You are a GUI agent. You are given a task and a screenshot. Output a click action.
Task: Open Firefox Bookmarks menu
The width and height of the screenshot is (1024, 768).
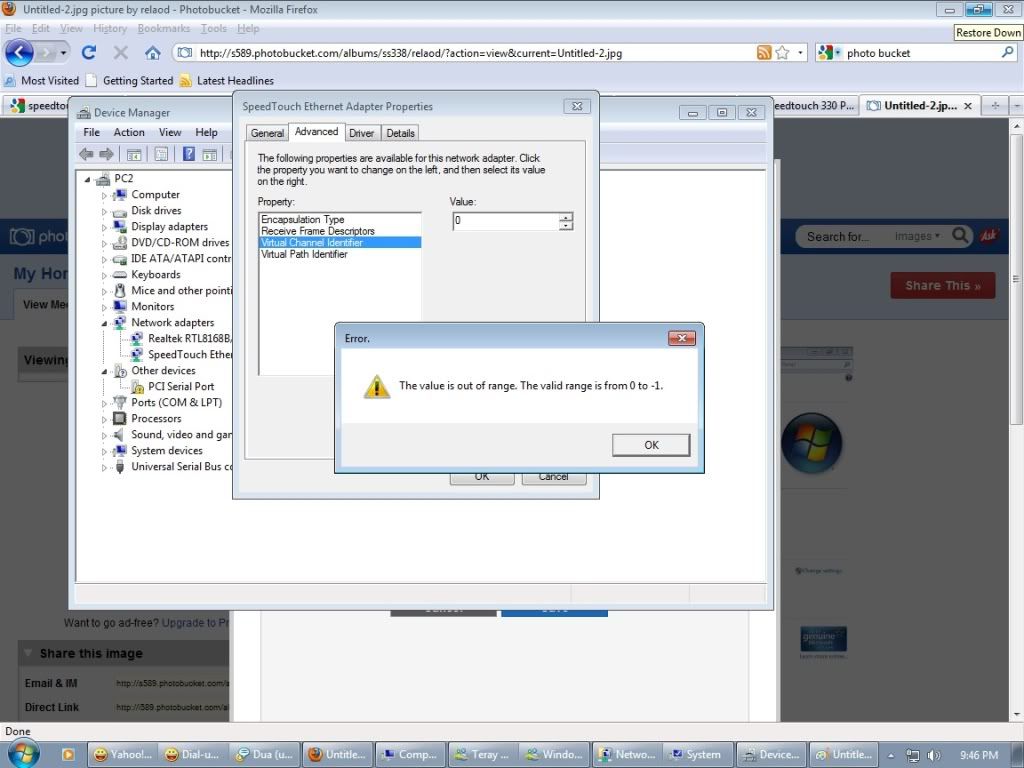point(163,28)
